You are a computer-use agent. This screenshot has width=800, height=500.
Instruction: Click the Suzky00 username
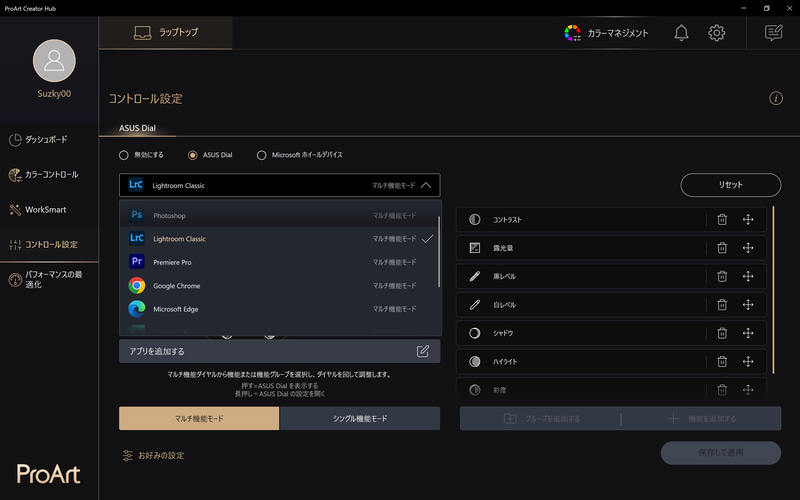pos(54,93)
